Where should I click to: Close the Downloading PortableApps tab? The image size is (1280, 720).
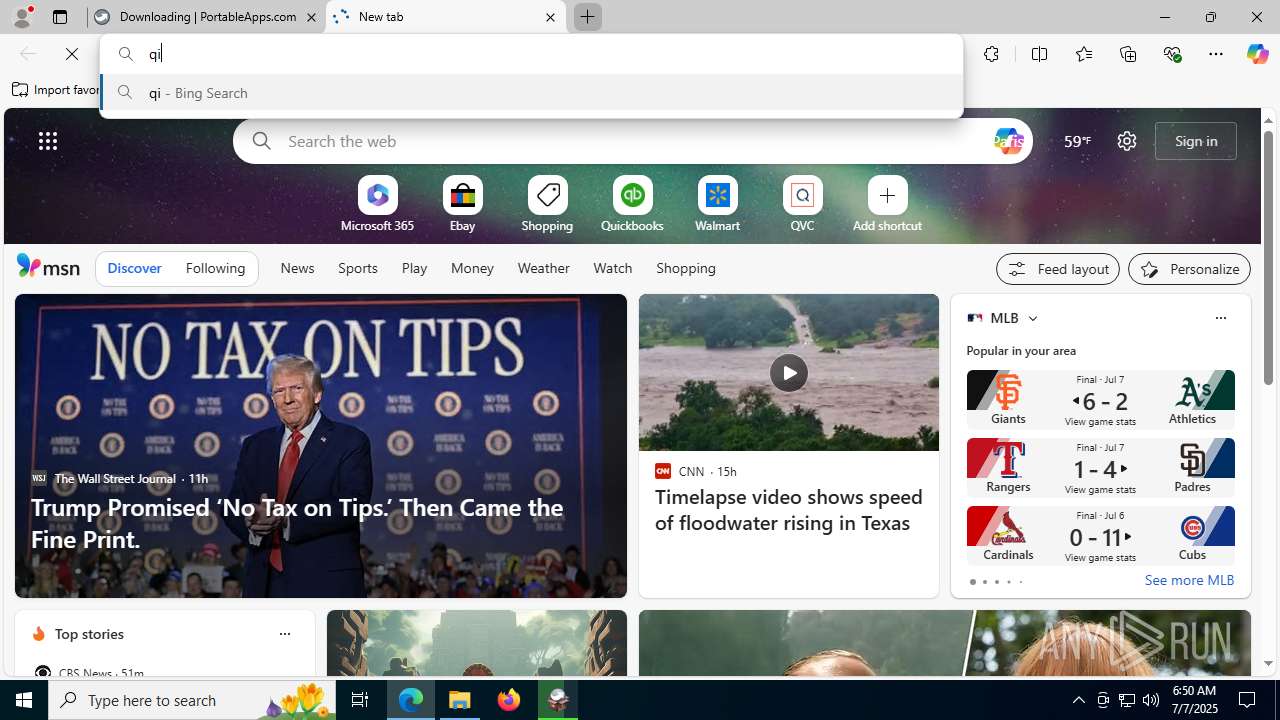pyautogui.click(x=311, y=17)
